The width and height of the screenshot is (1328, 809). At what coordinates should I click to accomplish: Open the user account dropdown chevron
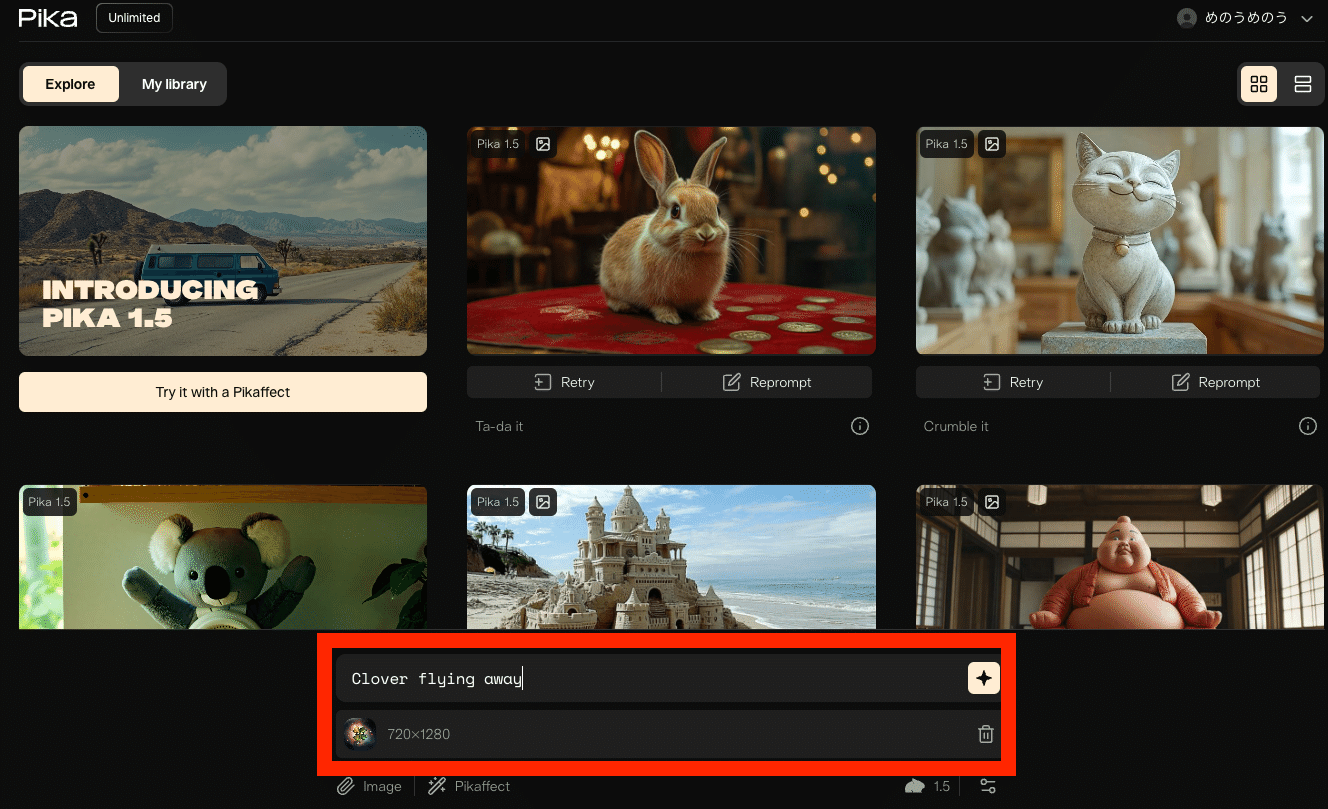click(1306, 19)
